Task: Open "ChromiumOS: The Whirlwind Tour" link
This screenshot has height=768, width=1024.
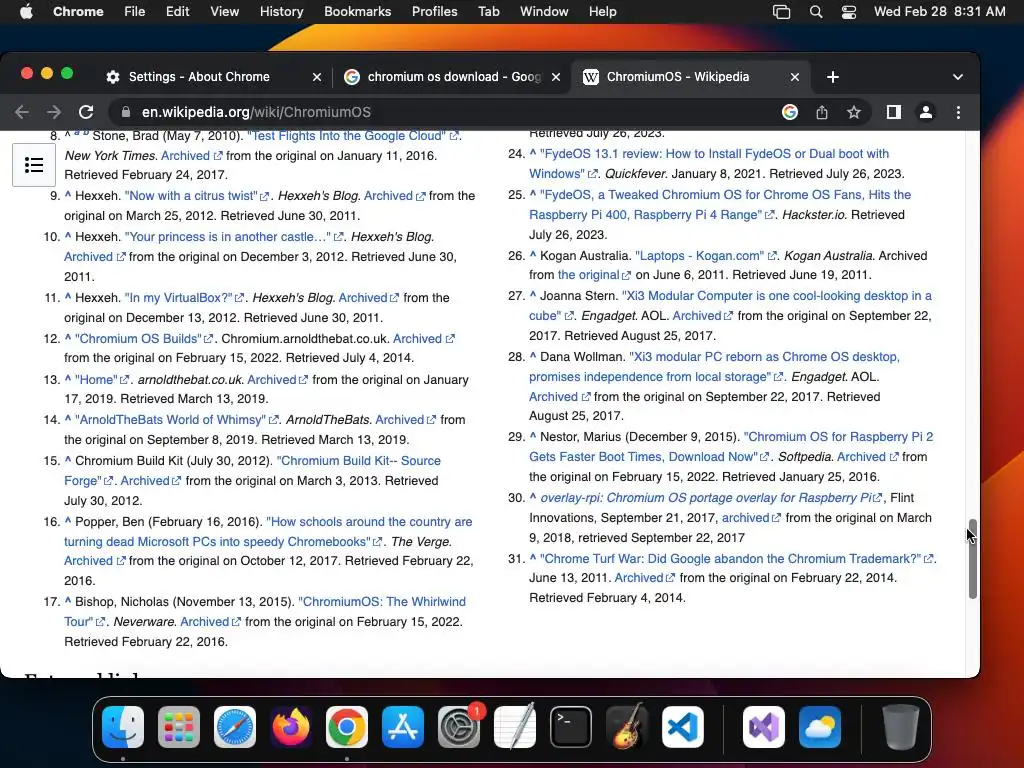Action: pos(264,611)
